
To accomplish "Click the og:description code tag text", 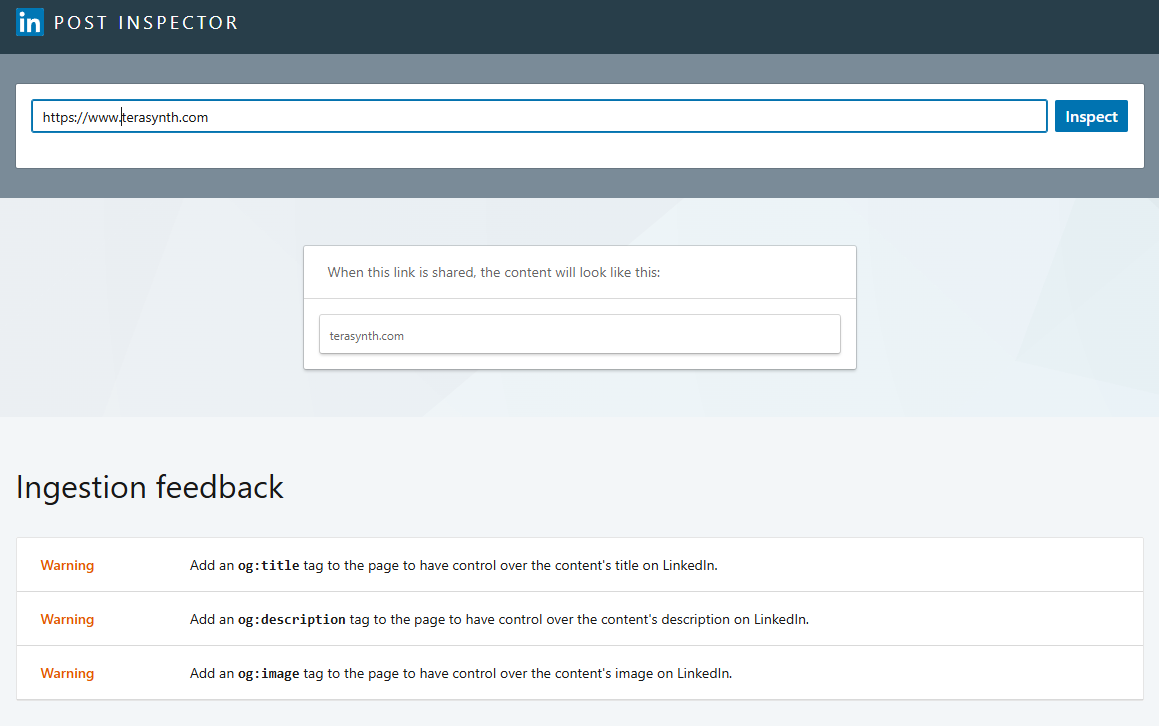I will tap(291, 619).
